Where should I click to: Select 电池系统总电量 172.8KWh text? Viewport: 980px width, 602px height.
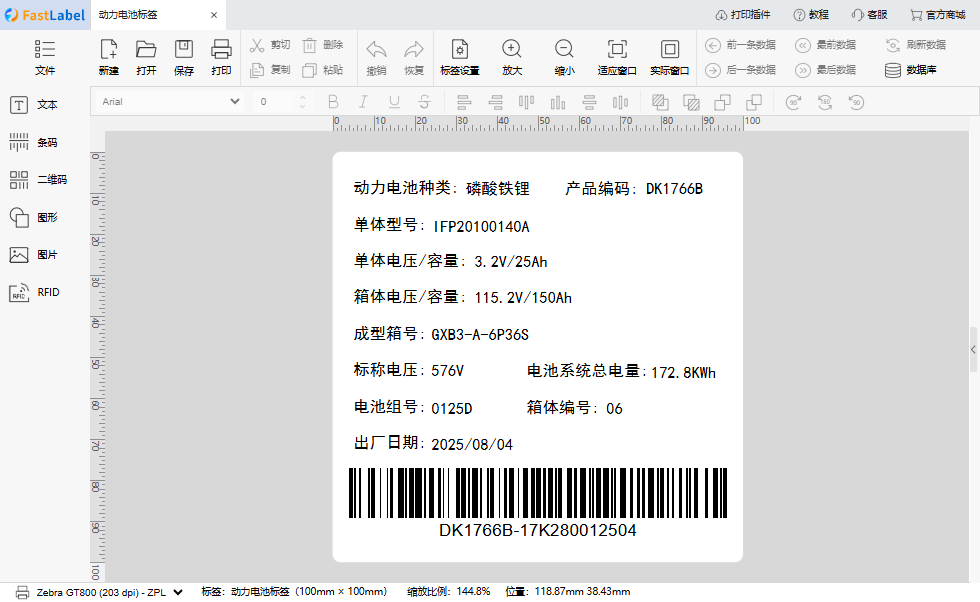(621, 371)
